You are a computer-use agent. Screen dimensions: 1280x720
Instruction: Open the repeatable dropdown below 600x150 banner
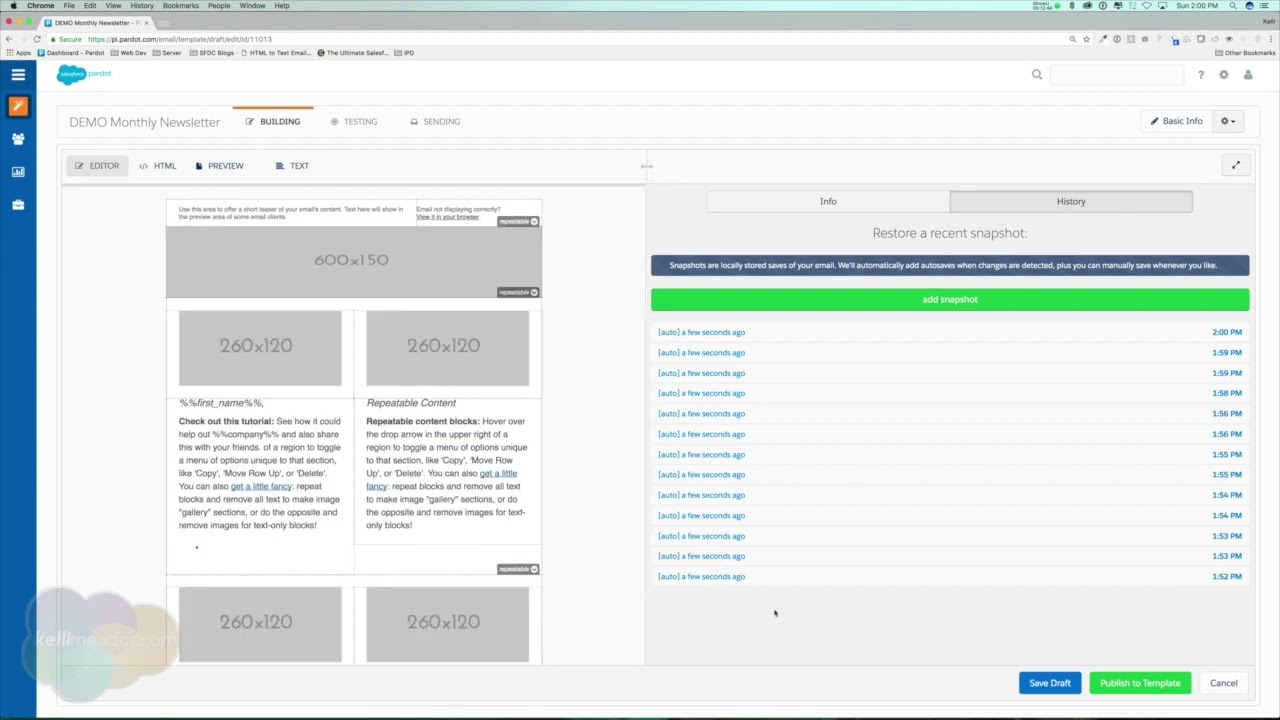519,292
